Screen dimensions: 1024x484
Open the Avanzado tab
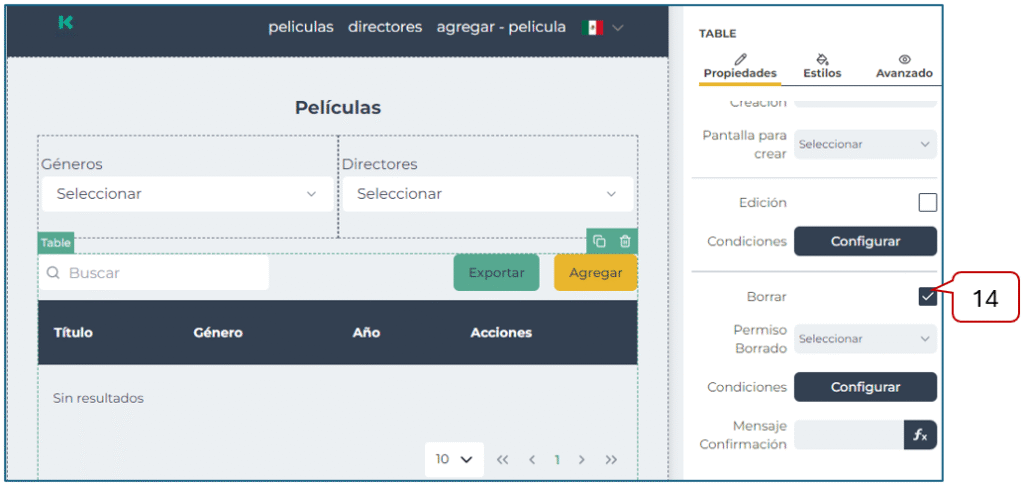pyautogui.click(x=904, y=66)
